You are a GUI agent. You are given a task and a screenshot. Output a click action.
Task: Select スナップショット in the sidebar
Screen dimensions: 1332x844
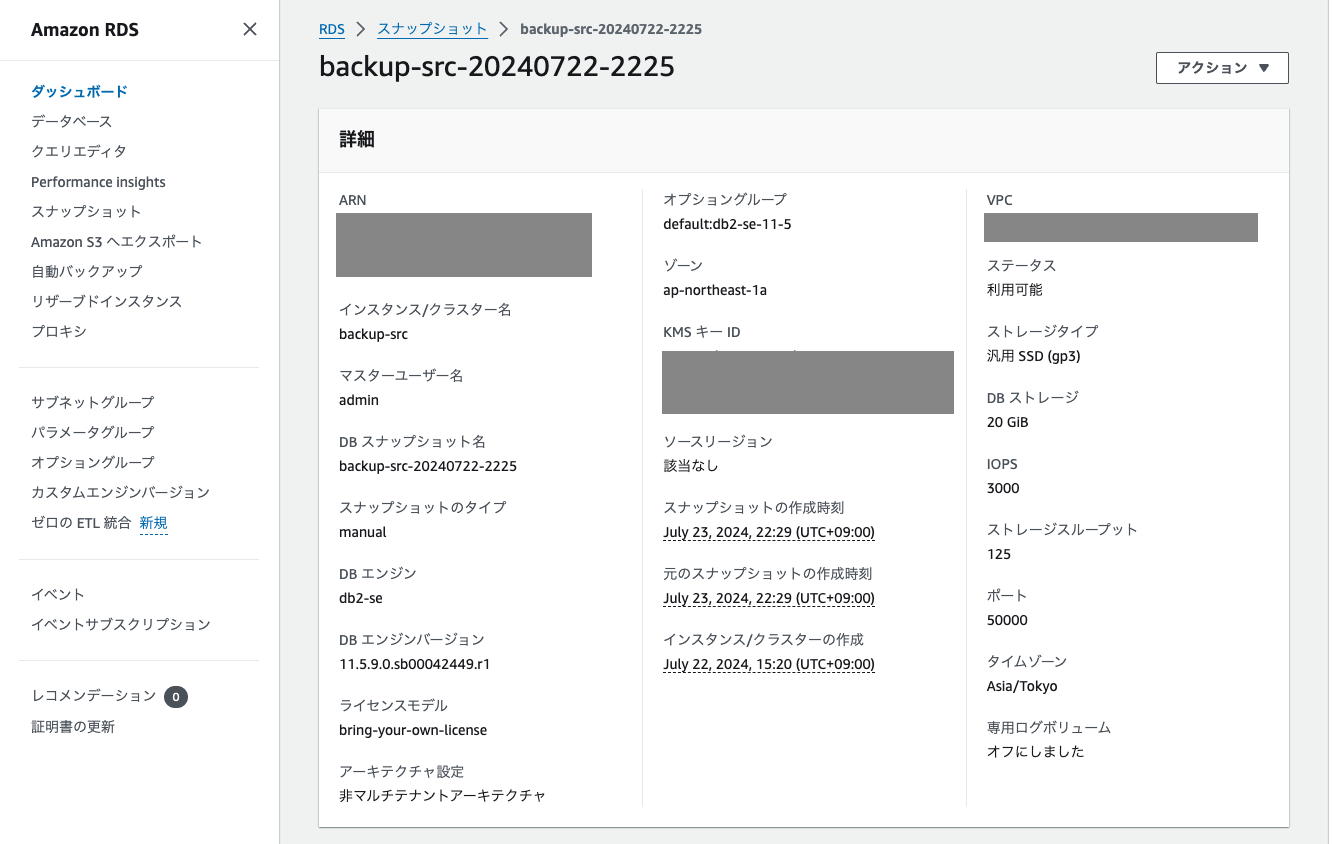86,211
